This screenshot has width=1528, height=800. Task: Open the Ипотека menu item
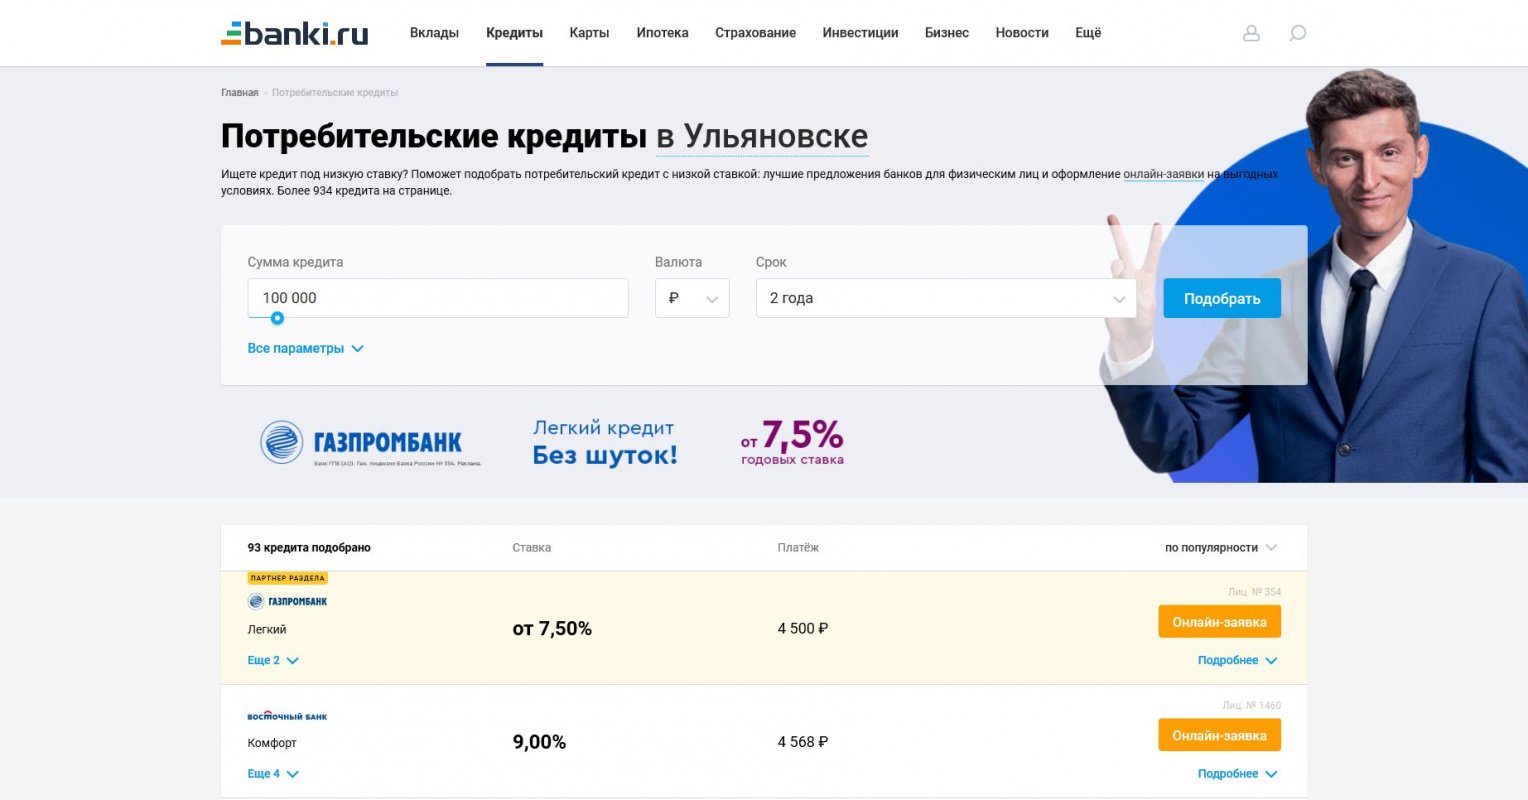(x=662, y=33)
